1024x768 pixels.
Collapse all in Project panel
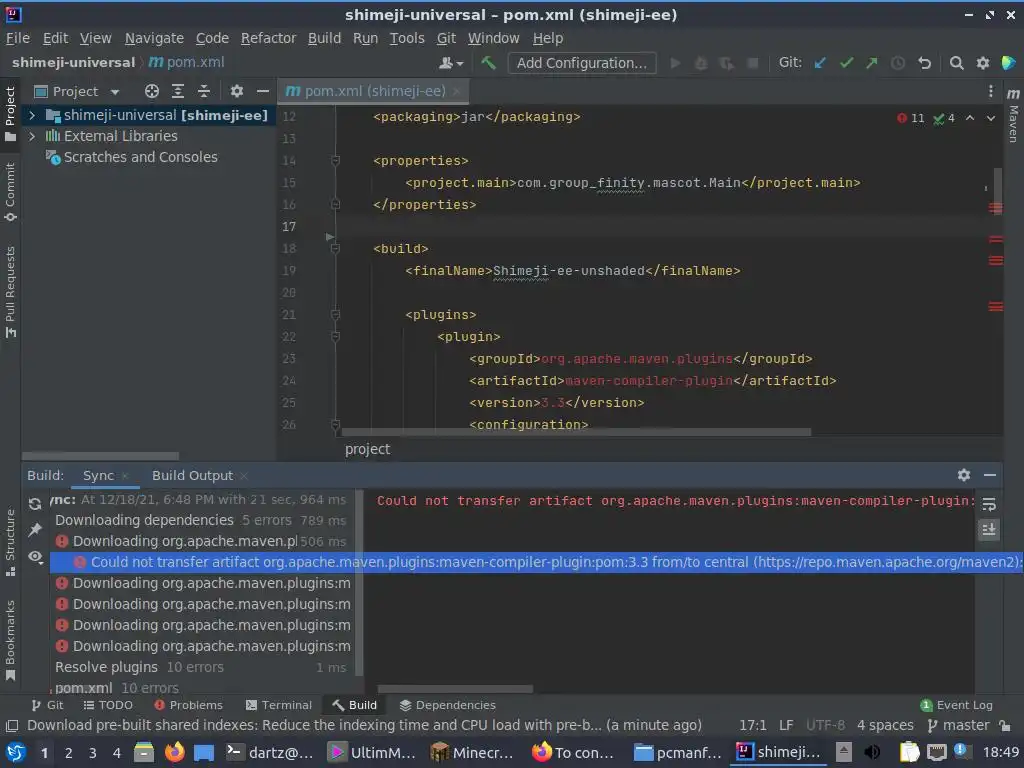[x=204, y=91]
